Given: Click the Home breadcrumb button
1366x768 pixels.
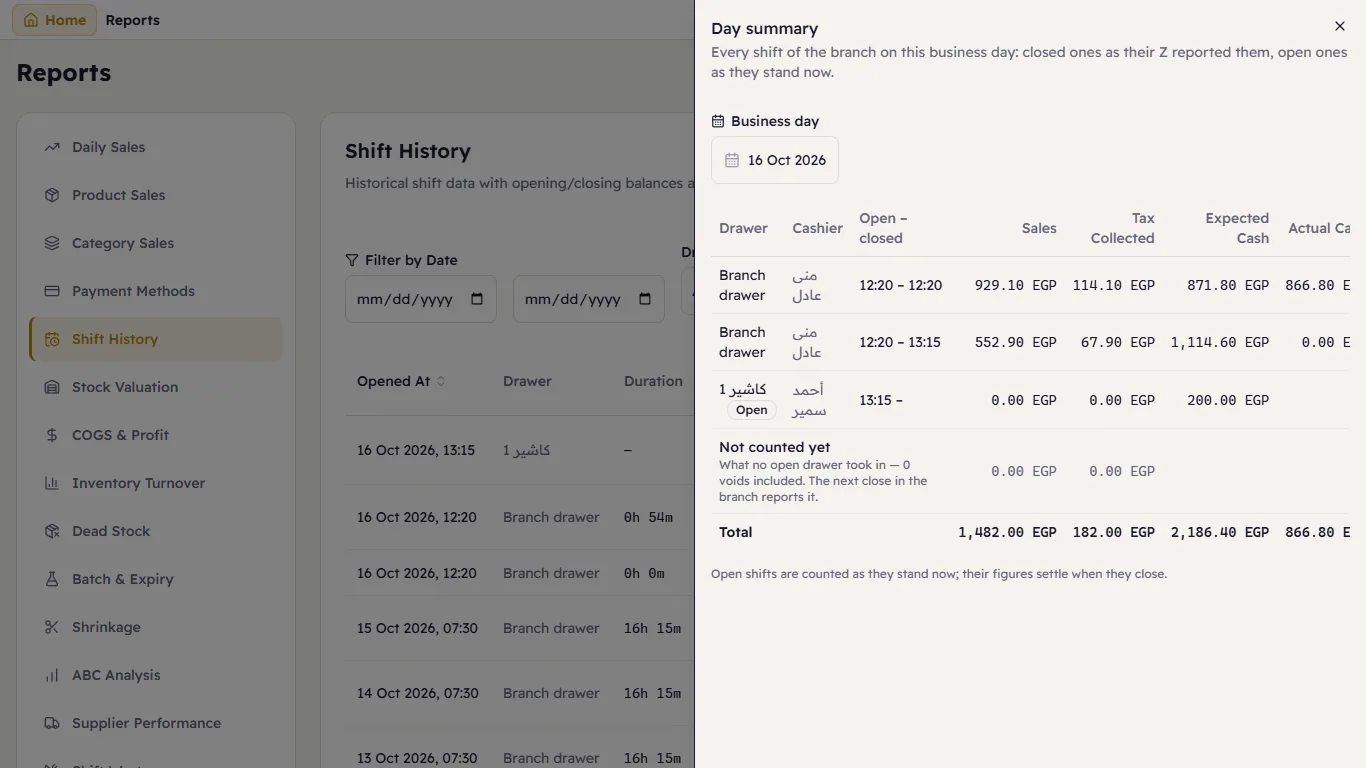Looking at the screenshot, I should click(54, 20).
